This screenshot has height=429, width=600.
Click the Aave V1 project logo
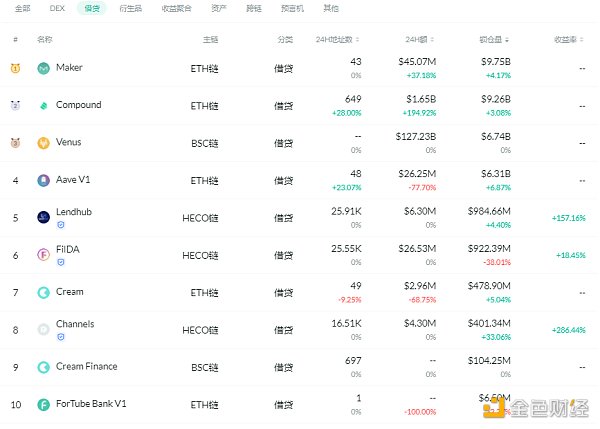click(x=44, y=180)
